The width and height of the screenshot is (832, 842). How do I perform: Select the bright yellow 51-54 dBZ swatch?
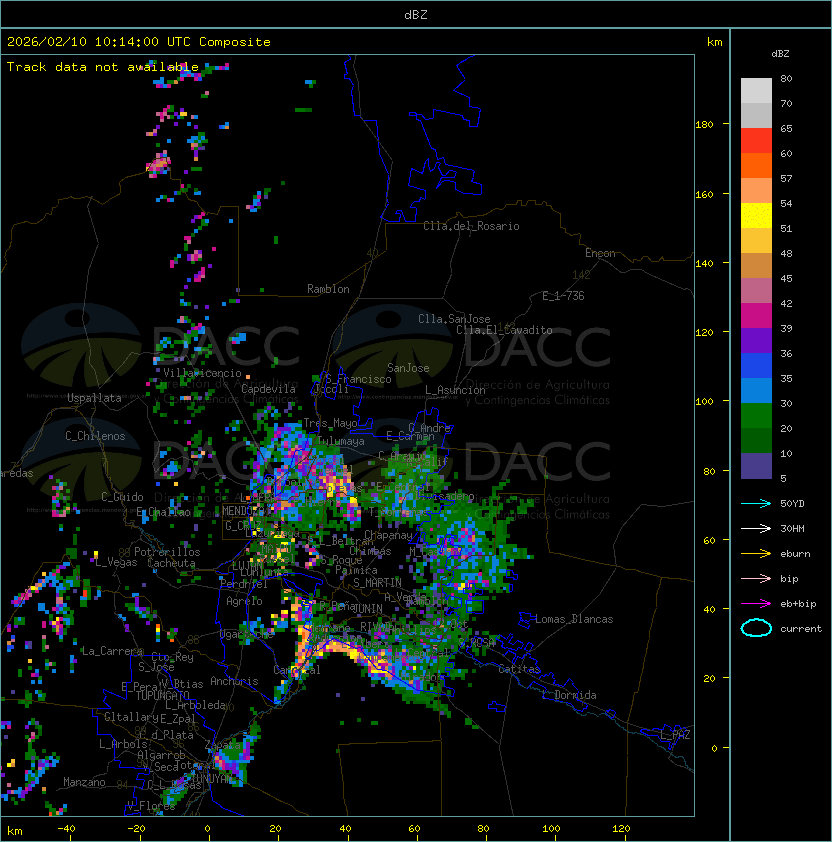tap(756, 216)
